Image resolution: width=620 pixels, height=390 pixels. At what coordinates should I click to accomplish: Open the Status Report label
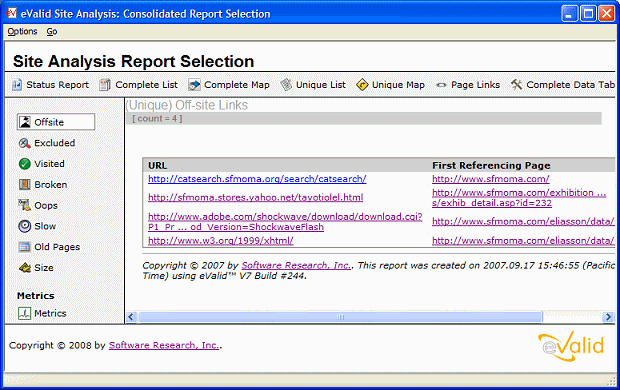(57, 85)
